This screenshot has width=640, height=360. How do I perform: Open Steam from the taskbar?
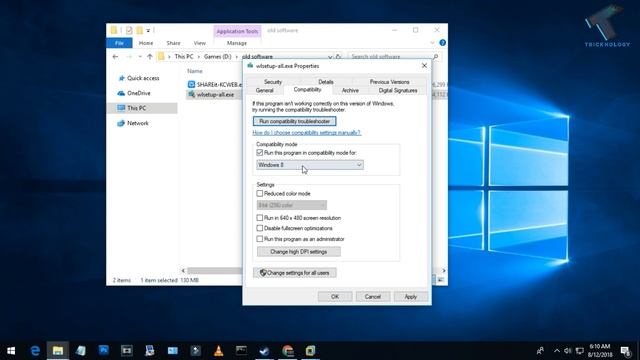(264, 351)
